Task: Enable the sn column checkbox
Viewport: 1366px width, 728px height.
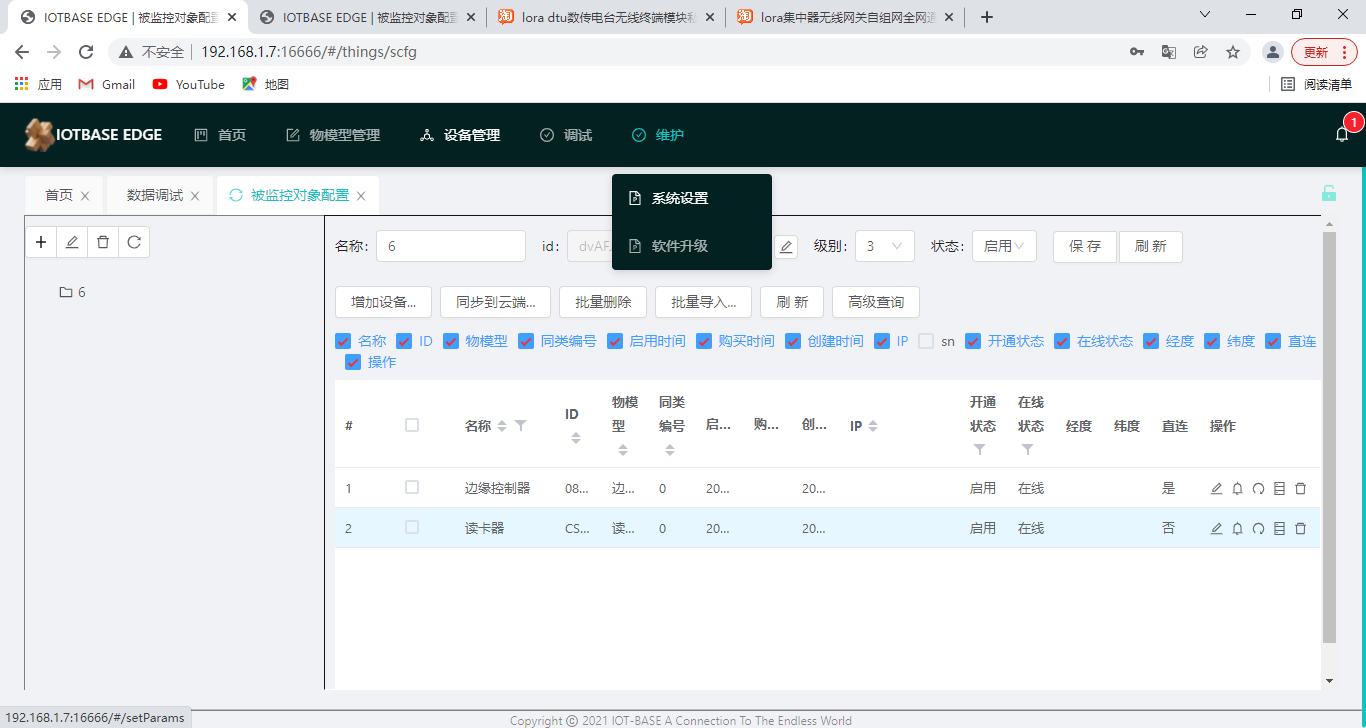Action: point(926,341)
